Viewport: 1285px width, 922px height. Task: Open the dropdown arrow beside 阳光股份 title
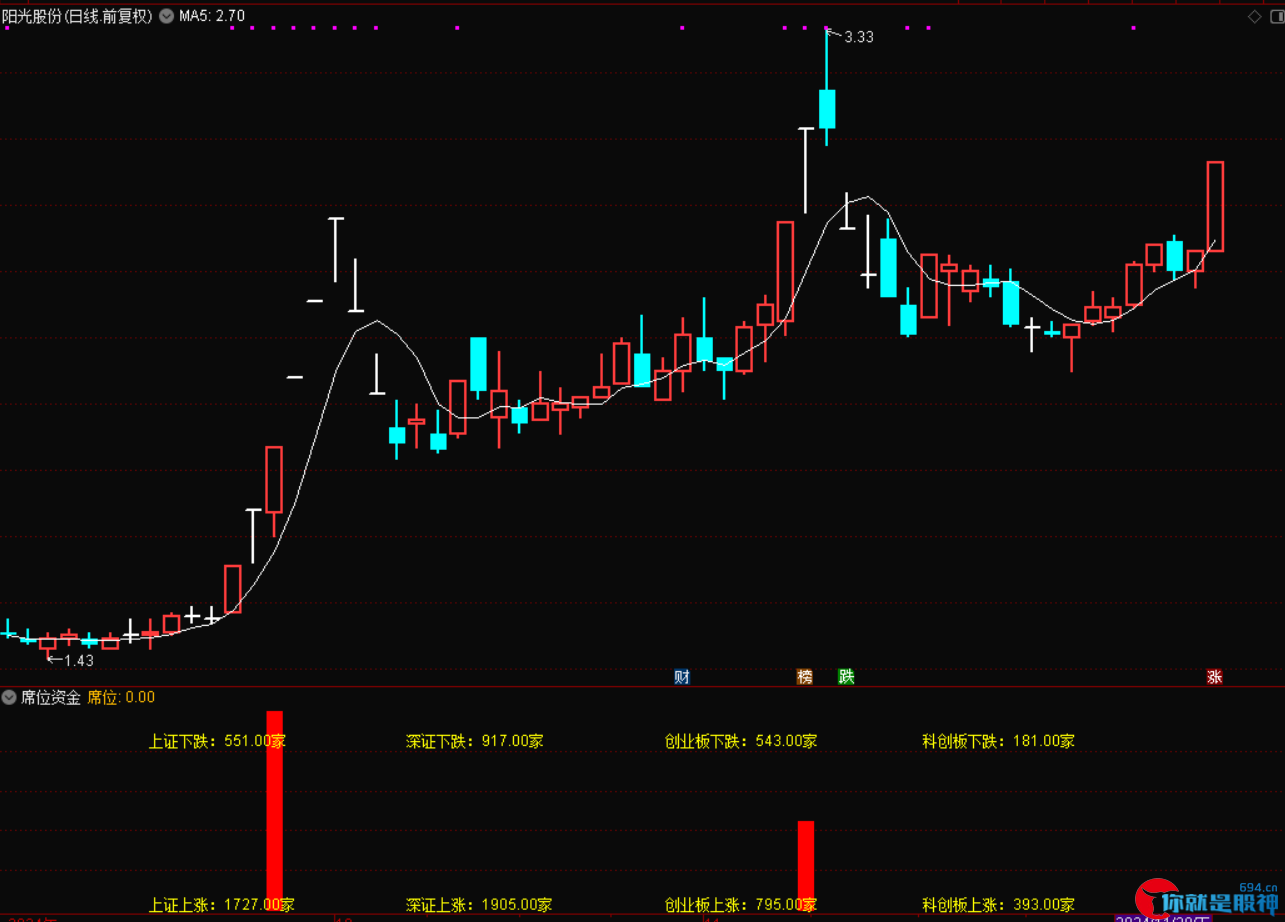[x=166, y=16]
